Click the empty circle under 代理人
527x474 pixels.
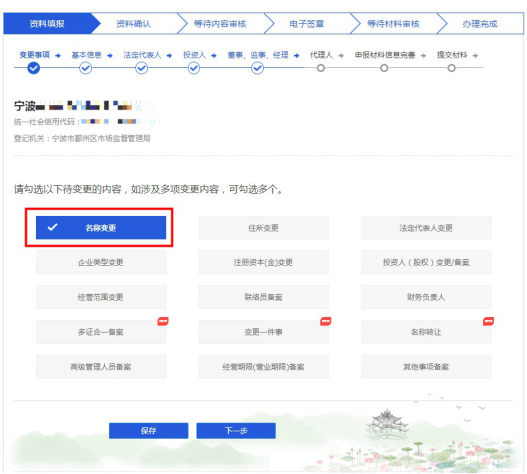point(321,68)
